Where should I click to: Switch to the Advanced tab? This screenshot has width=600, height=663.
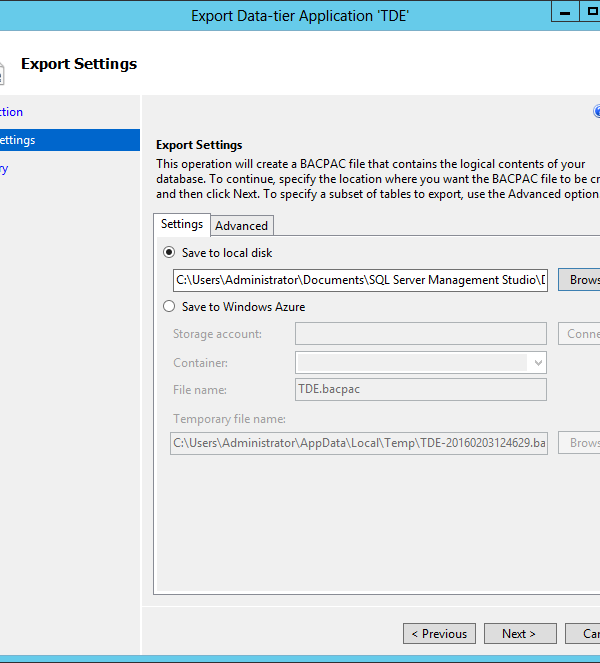[241, 225]
